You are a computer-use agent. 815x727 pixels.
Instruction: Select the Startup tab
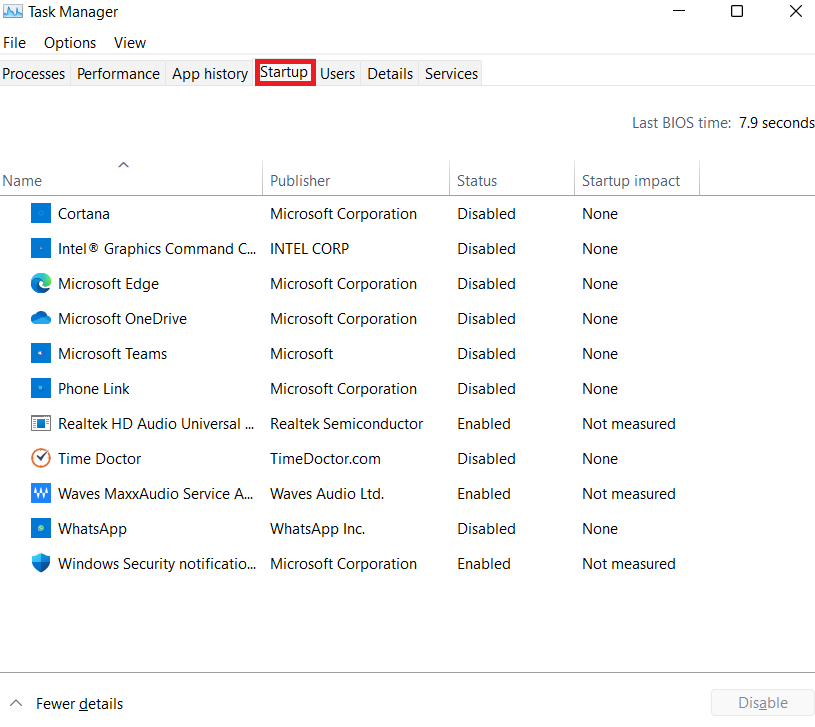coord(284,72)
